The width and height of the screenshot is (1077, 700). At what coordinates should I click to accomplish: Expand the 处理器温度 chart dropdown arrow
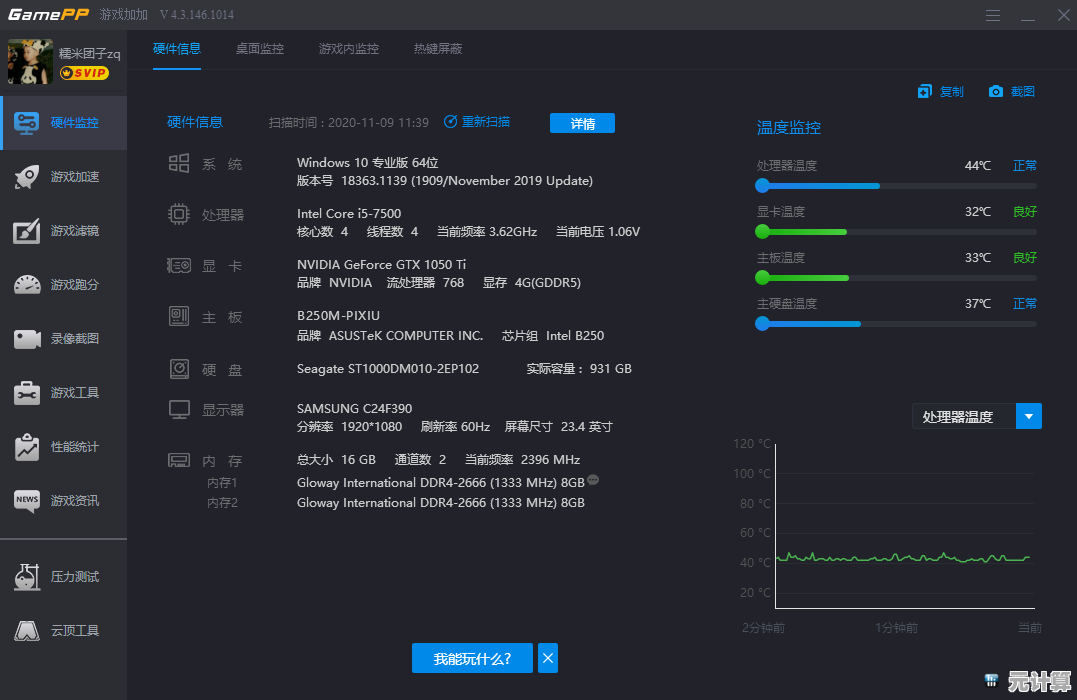click(1029, 416)
